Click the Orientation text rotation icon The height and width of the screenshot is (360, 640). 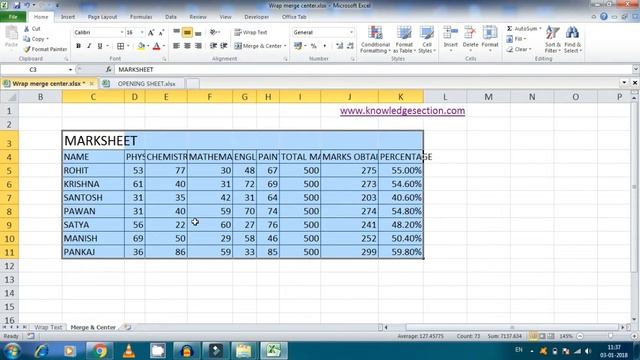pos(213,32)
